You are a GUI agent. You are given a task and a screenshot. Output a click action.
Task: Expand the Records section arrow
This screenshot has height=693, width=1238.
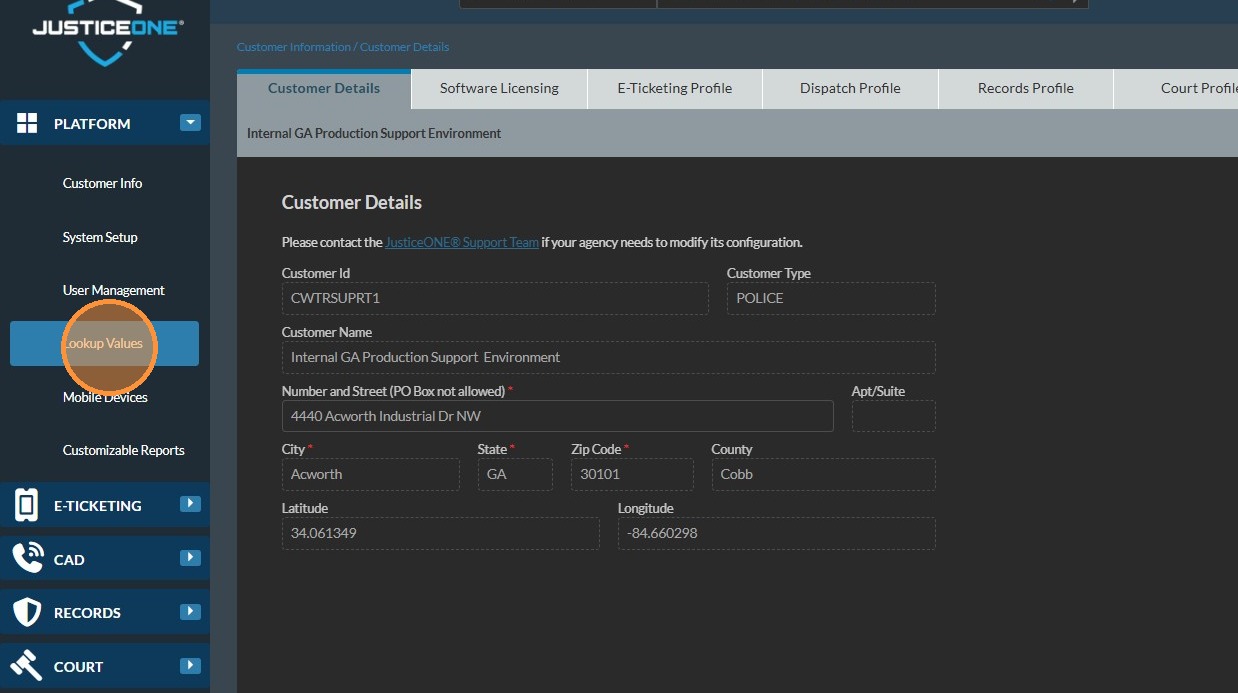[190, 611]
